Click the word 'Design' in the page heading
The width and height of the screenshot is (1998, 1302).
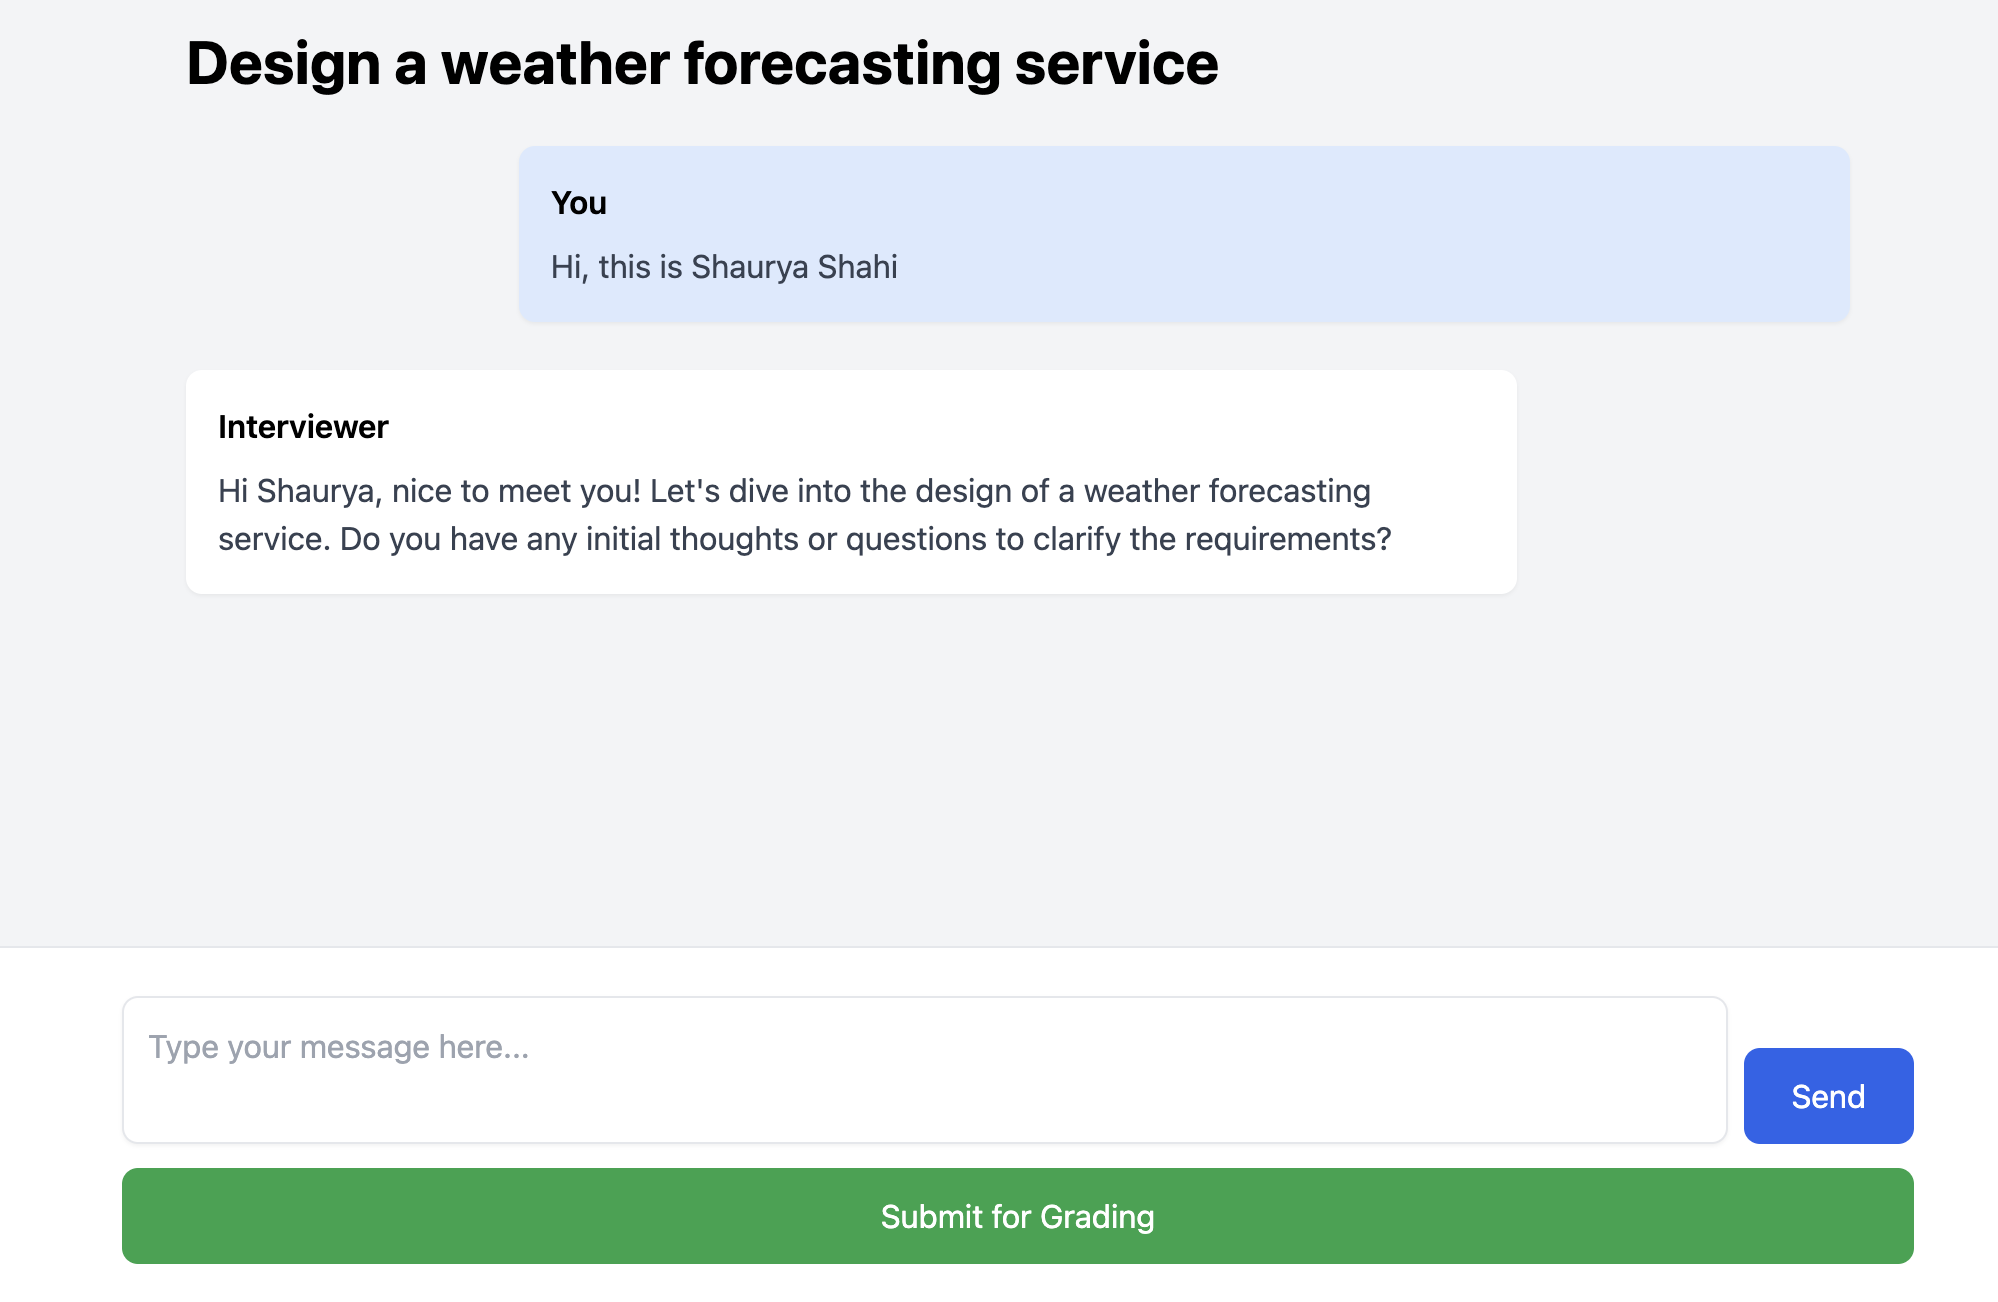(x=283, y=64)
